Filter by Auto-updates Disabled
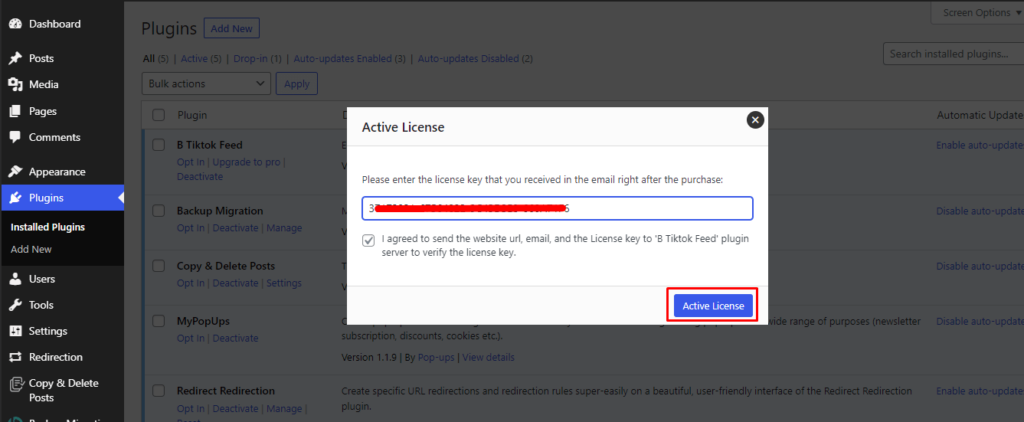The width and height of the screenshot is (1024, 422). pyautogui.click(x=468, y=59)
